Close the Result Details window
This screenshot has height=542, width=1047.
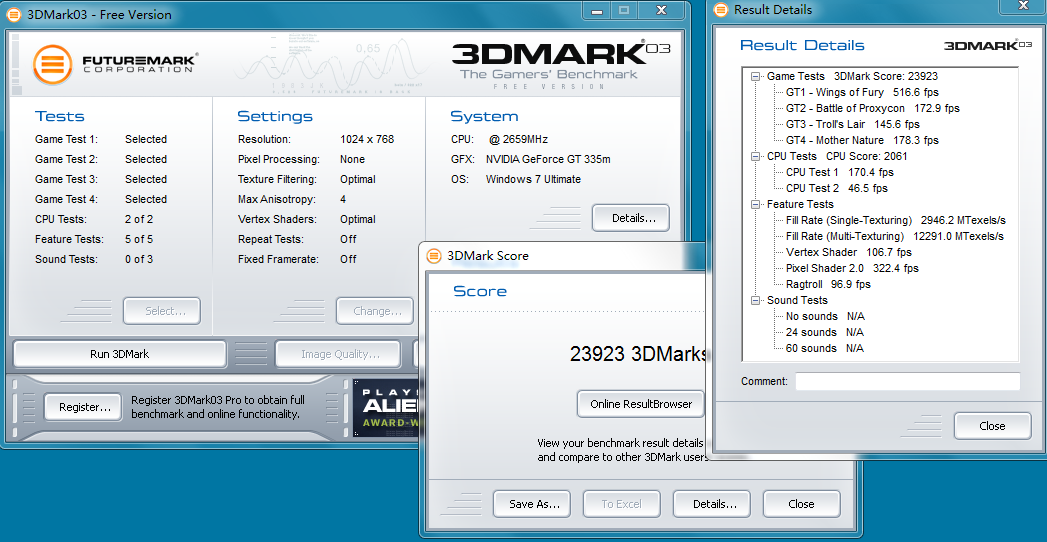(992, 426)
